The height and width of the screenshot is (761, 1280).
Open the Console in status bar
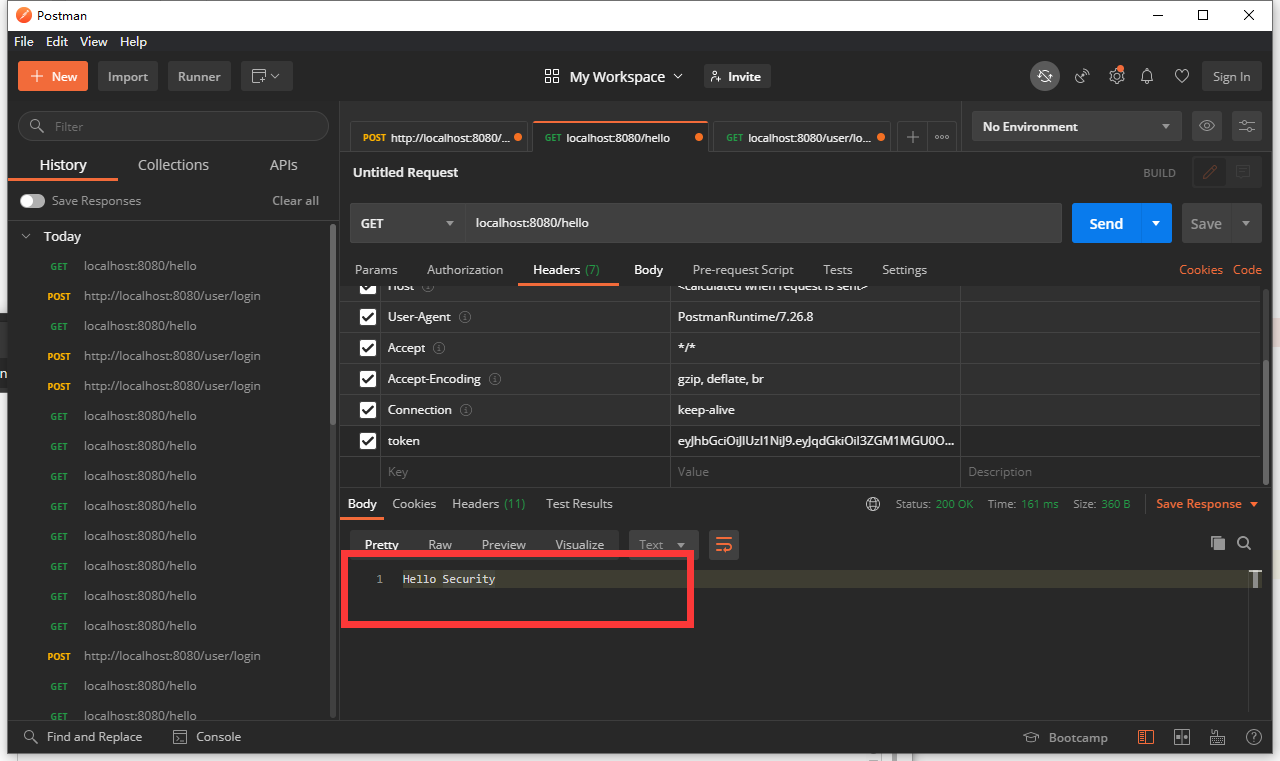pos(207,737)
